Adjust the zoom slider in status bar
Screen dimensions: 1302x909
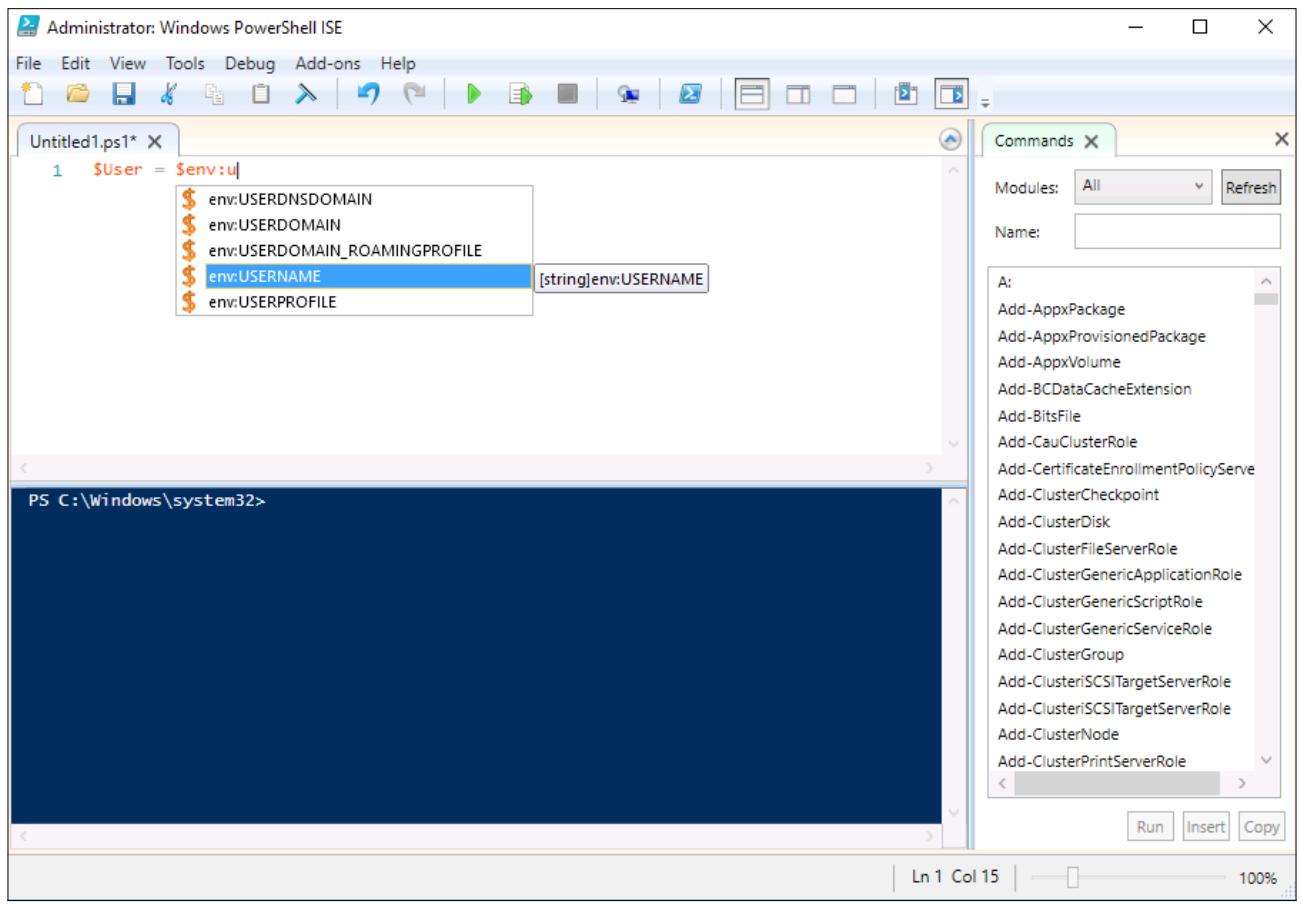pyautogui.click(x=1072, y=878)
